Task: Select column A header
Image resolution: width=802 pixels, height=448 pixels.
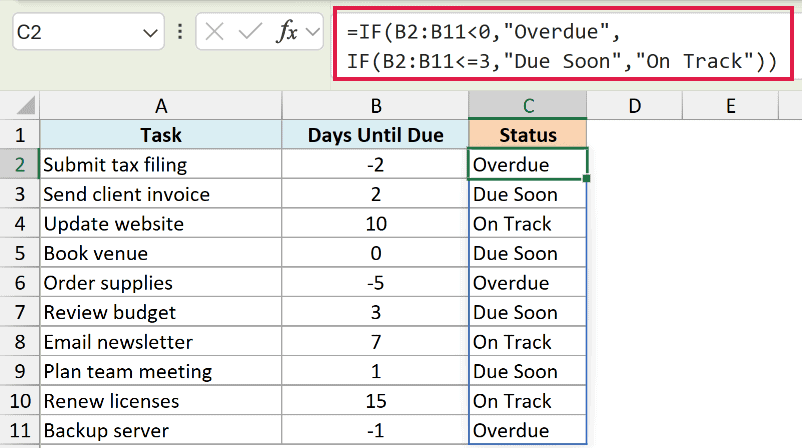Action: 161,106
